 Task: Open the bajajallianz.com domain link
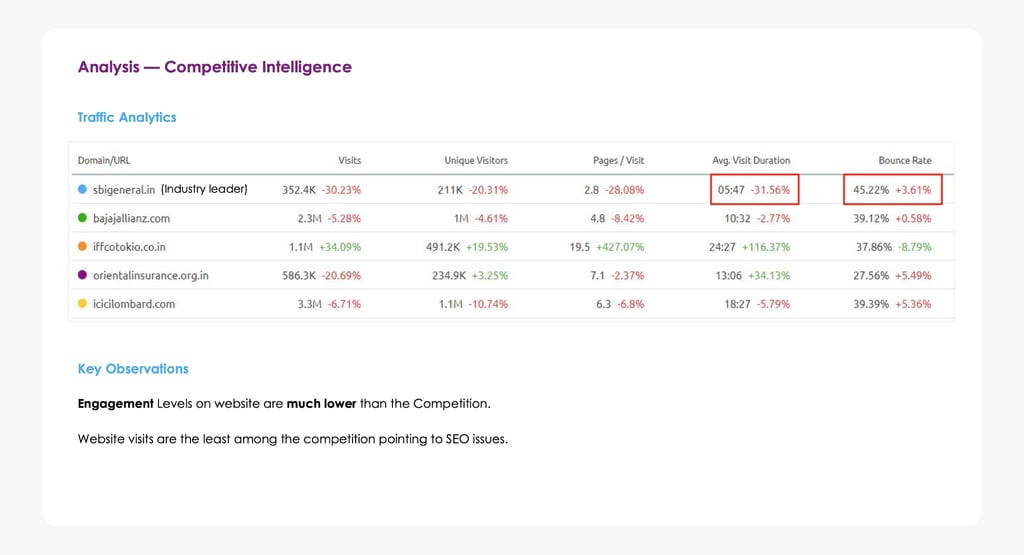[131, 218]
